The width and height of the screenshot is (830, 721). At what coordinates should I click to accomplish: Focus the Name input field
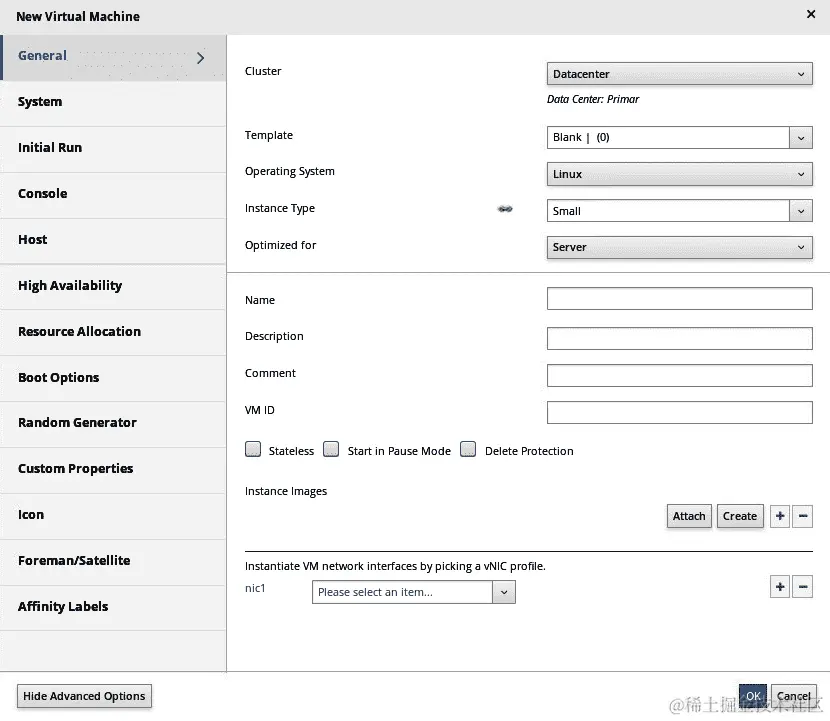click(x=679, y=299)
